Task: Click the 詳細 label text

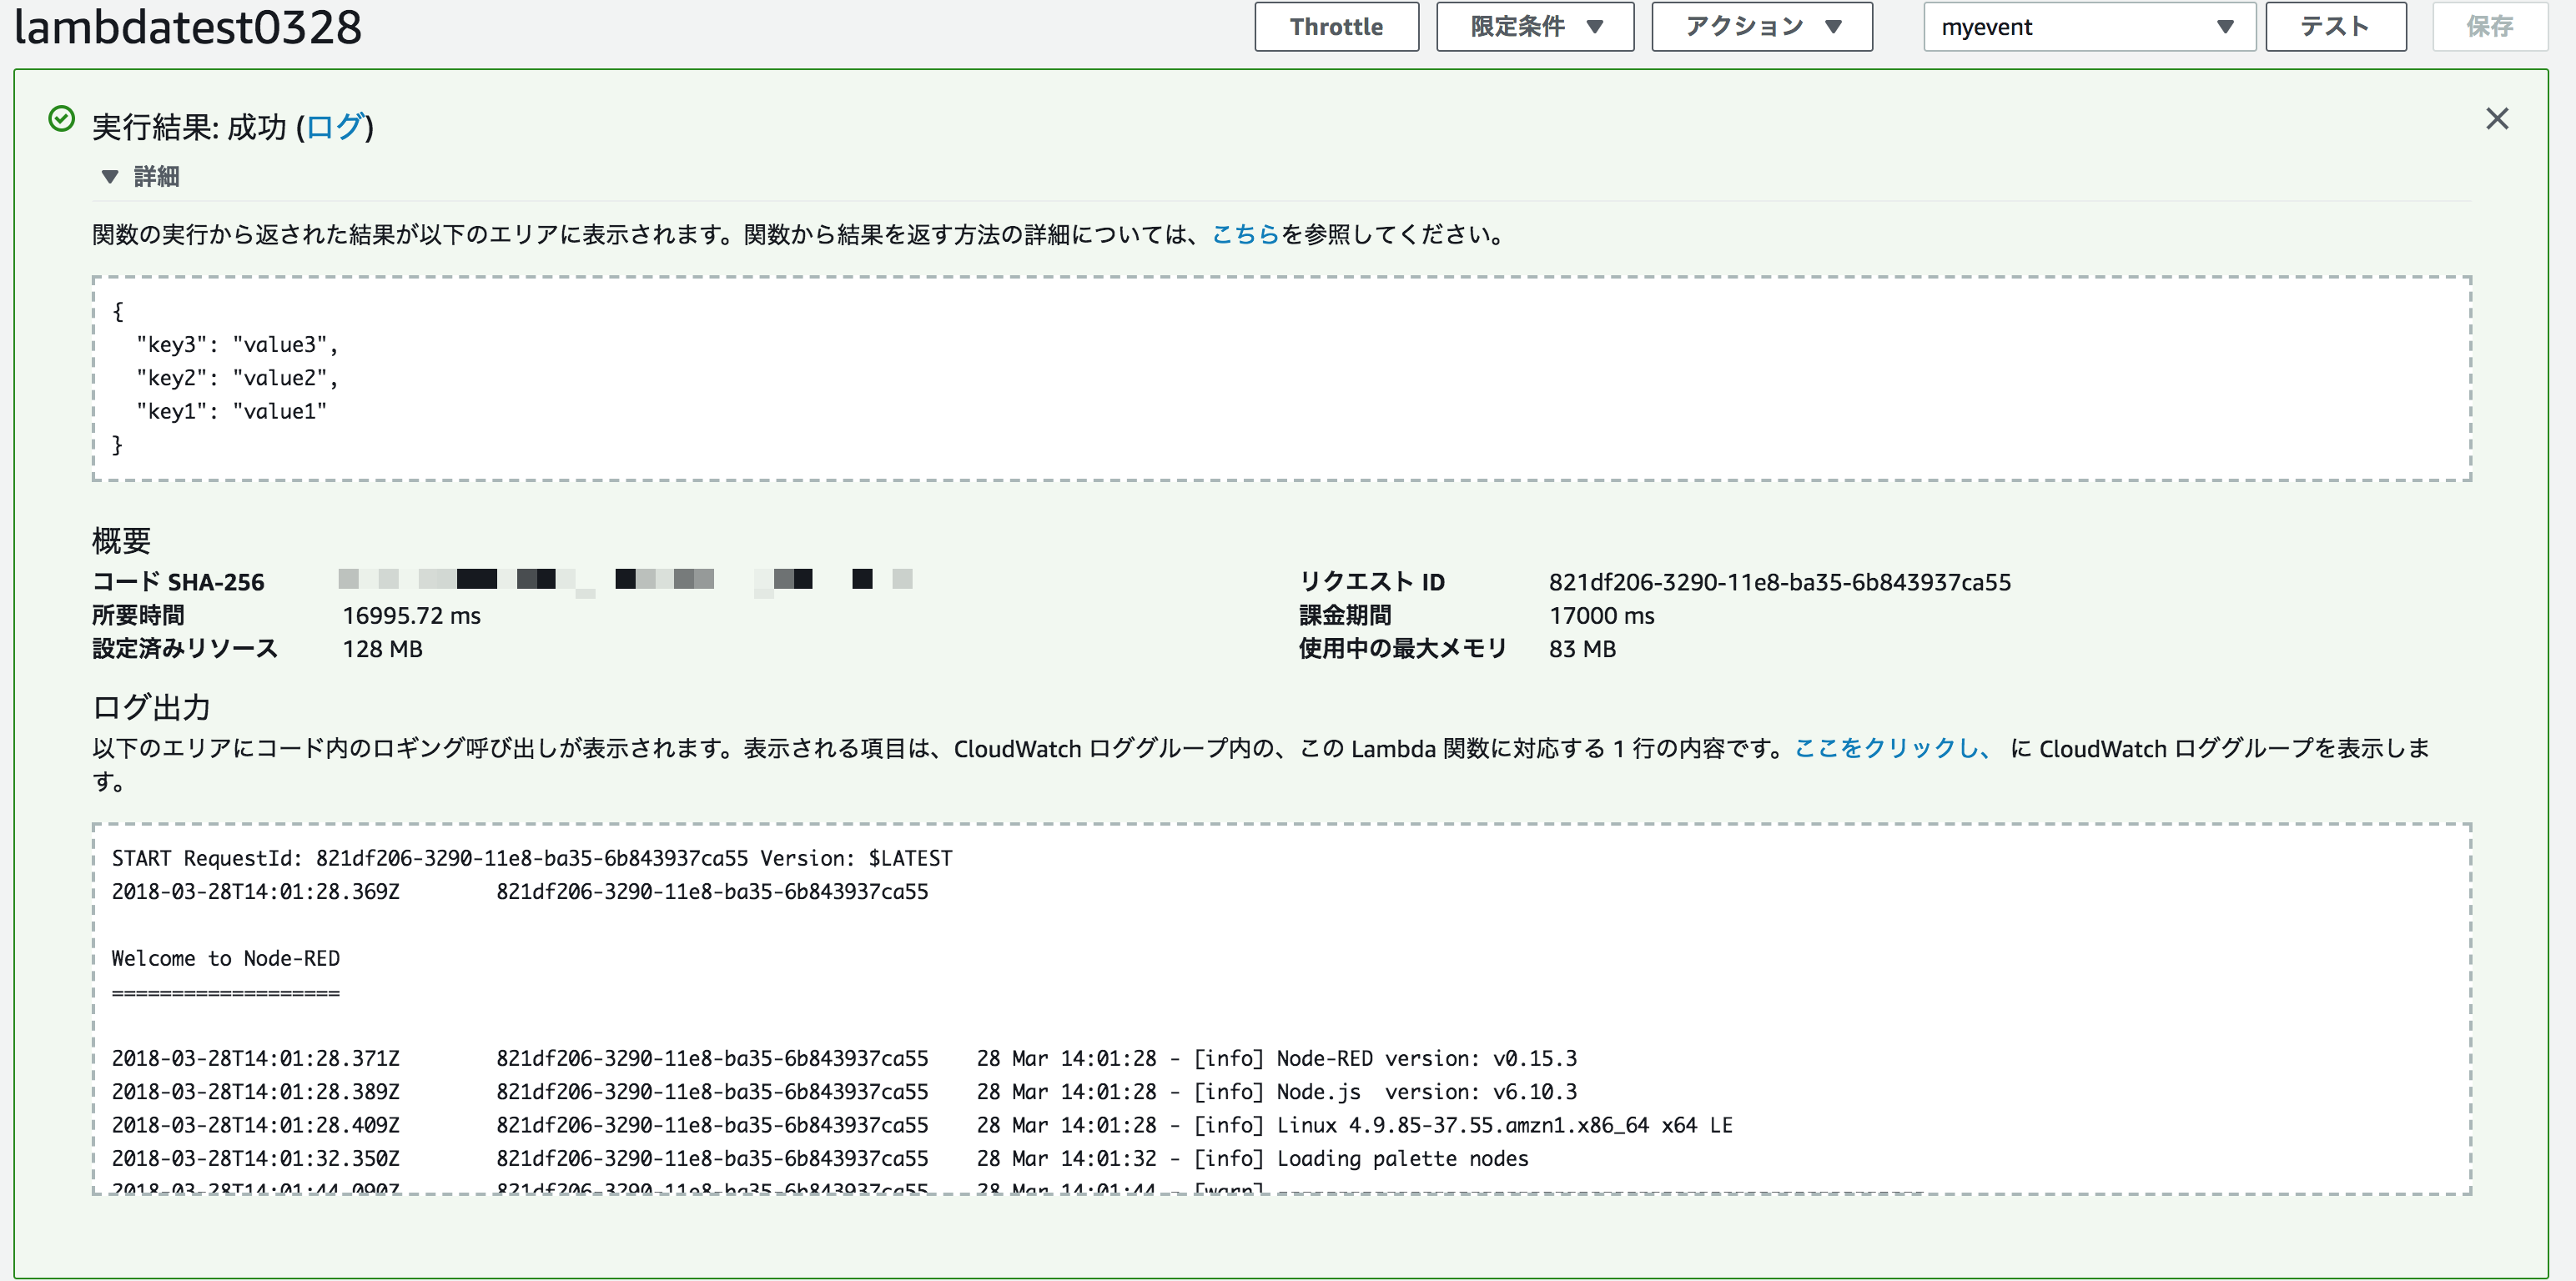Action: tap(156, 177)
